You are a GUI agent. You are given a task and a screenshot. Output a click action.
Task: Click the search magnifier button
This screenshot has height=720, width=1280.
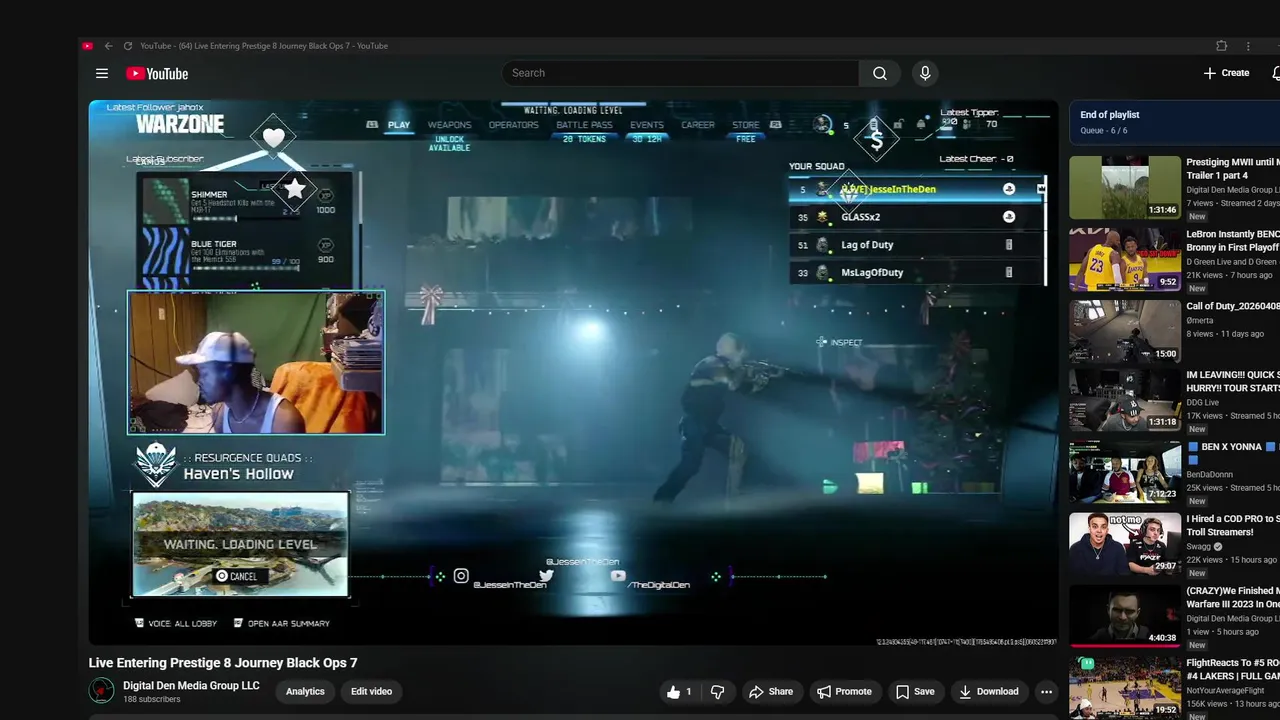(880, 73)
